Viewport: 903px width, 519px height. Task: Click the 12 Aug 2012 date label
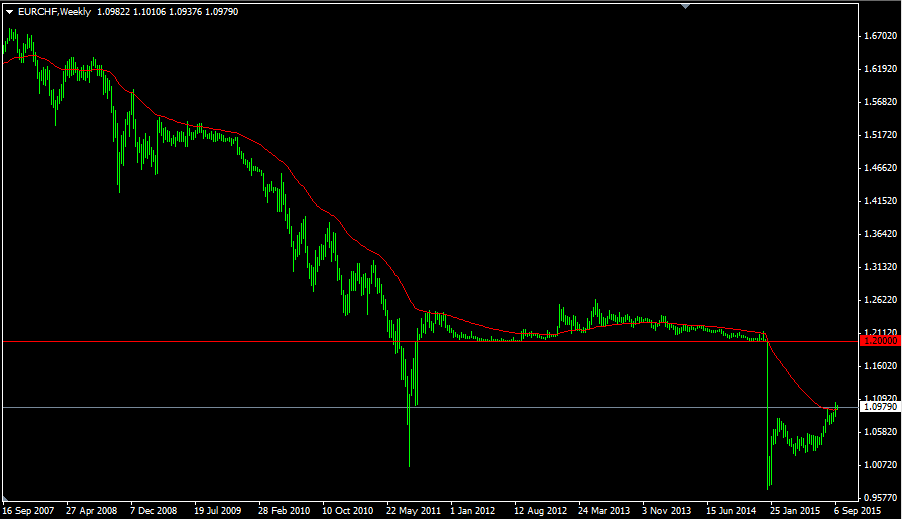point(540,510)
